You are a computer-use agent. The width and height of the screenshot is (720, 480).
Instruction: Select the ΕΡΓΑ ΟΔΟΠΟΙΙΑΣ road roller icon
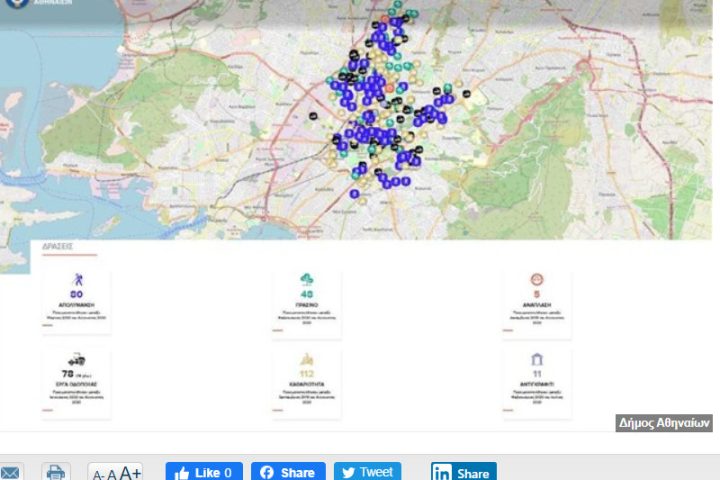click(x=76, y=358)
